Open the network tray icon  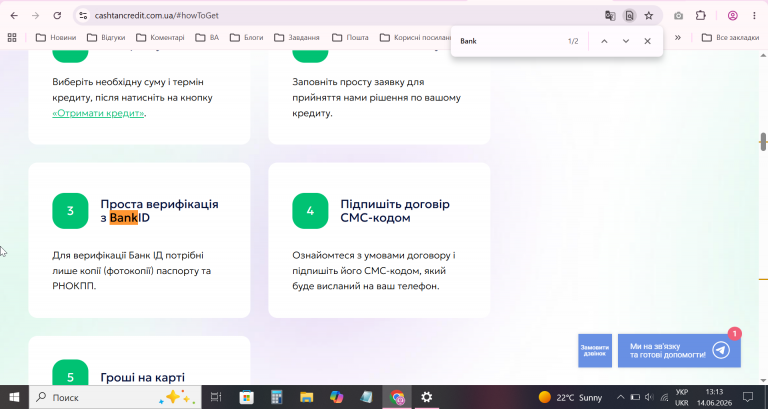click(664, 397)
